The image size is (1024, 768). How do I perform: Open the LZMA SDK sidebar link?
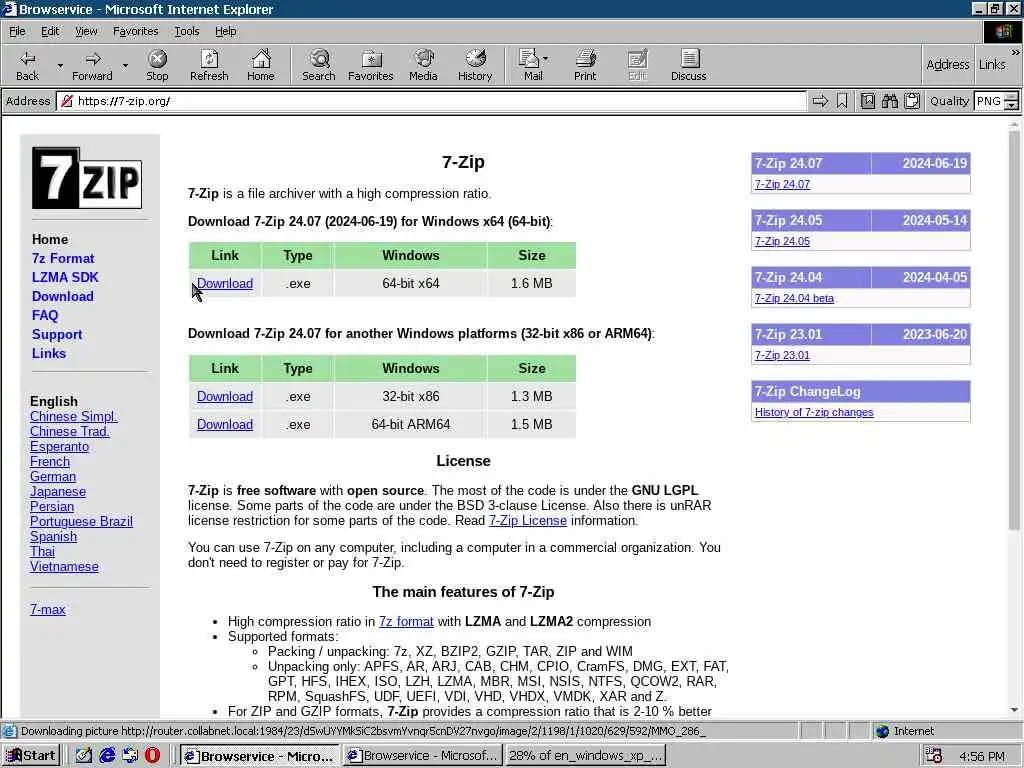point(65,278)
